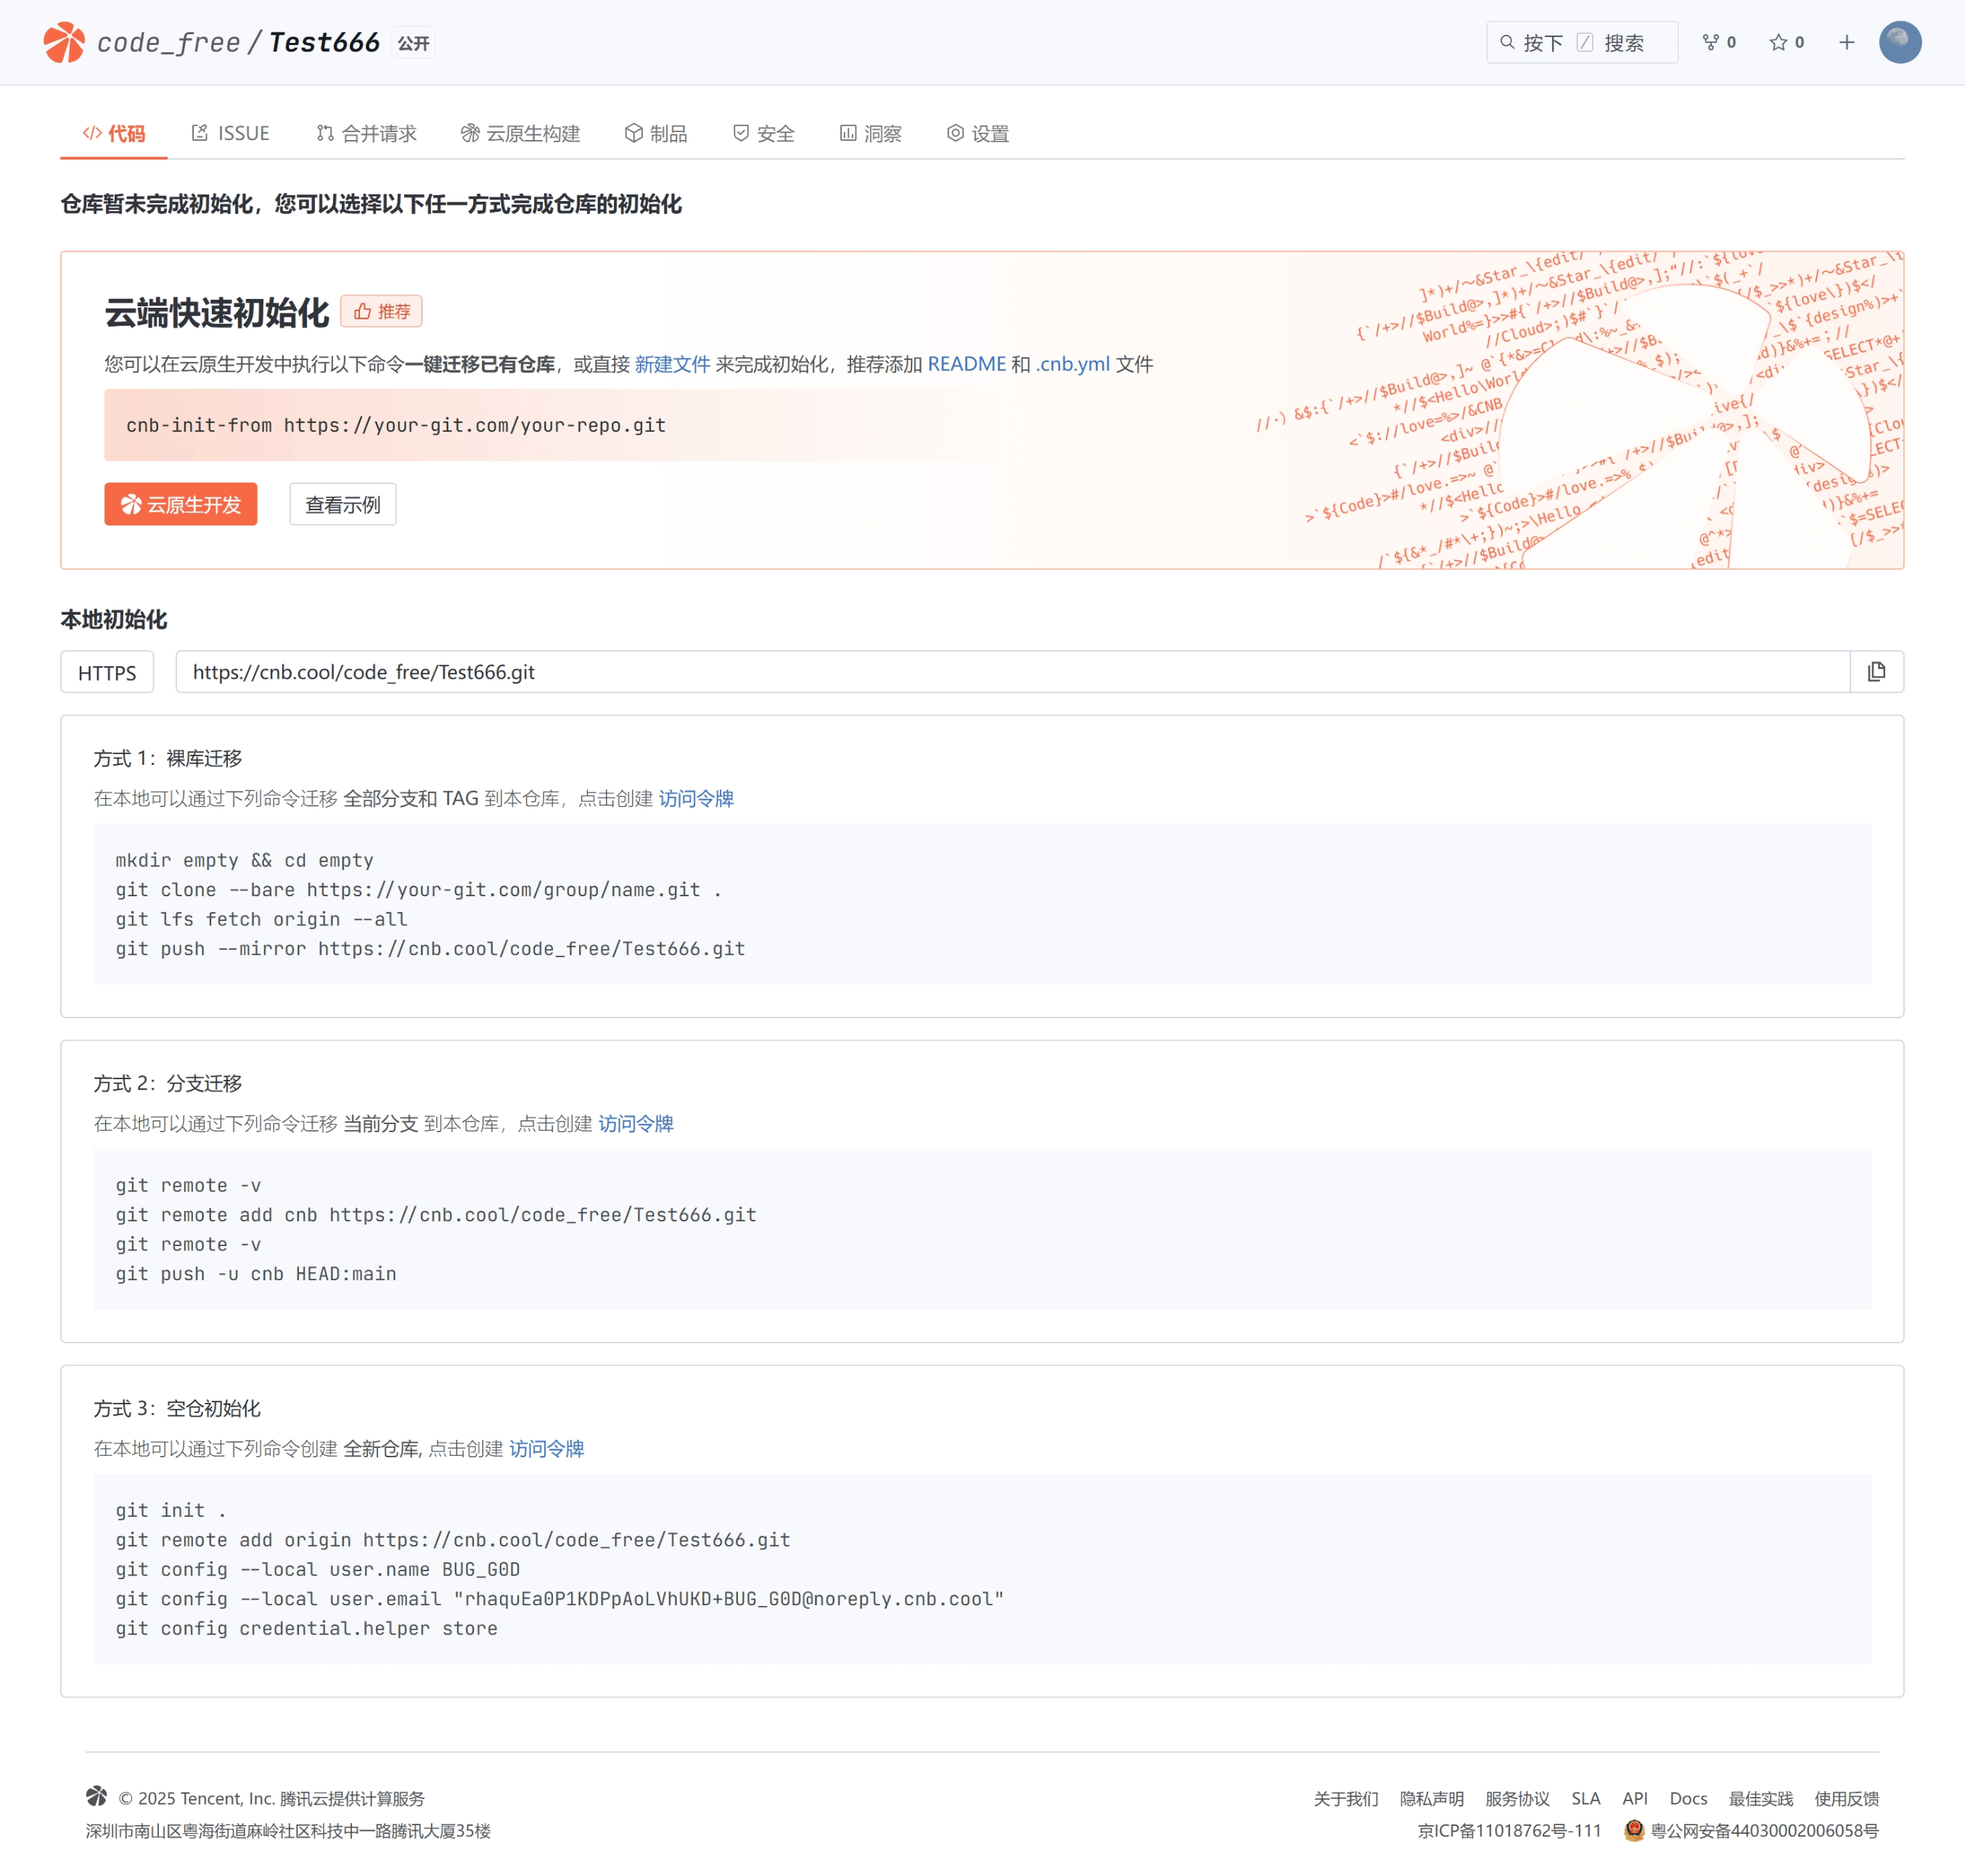Click the search magnifier icon
The height and width of the screenshot is (1876, 1965).
[1507, 42]
